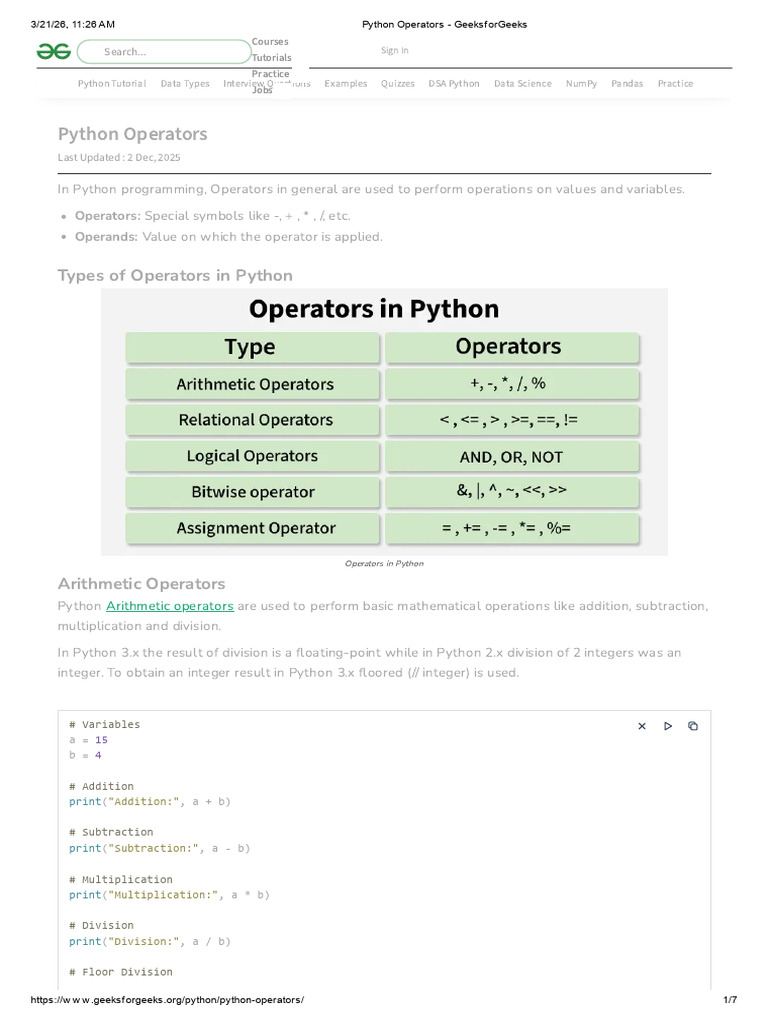Click the Sign In link
The height and width of the screenshot is (1024, 768).
coord(394,50)
